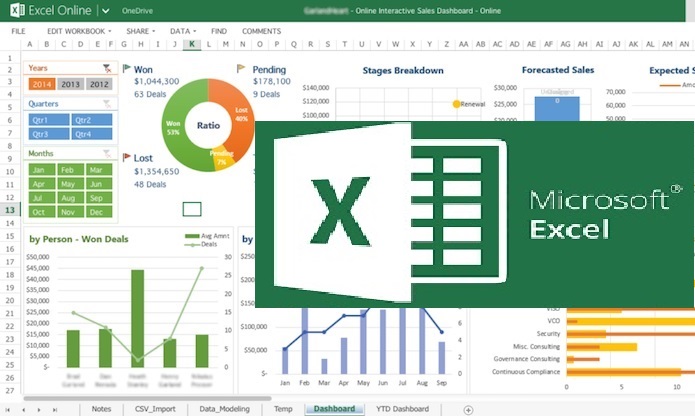Toggle the Qtr1 slicer button
This screenshot has height=416, width=695.
point(49,120)
